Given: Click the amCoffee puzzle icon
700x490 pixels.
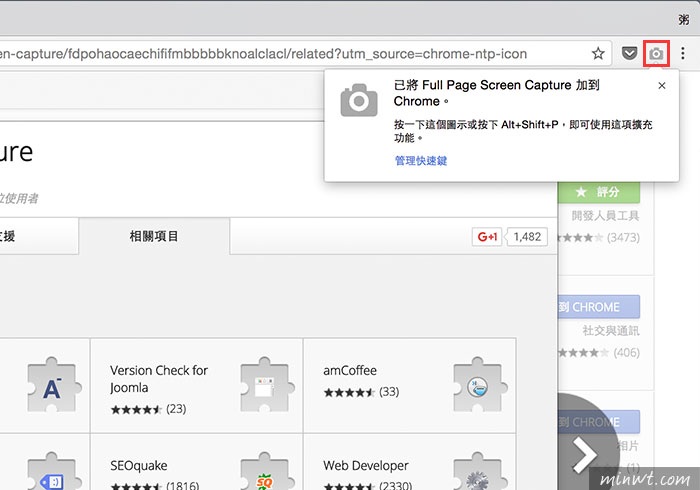Looking at the screenshot, I should tap(479, 386).
